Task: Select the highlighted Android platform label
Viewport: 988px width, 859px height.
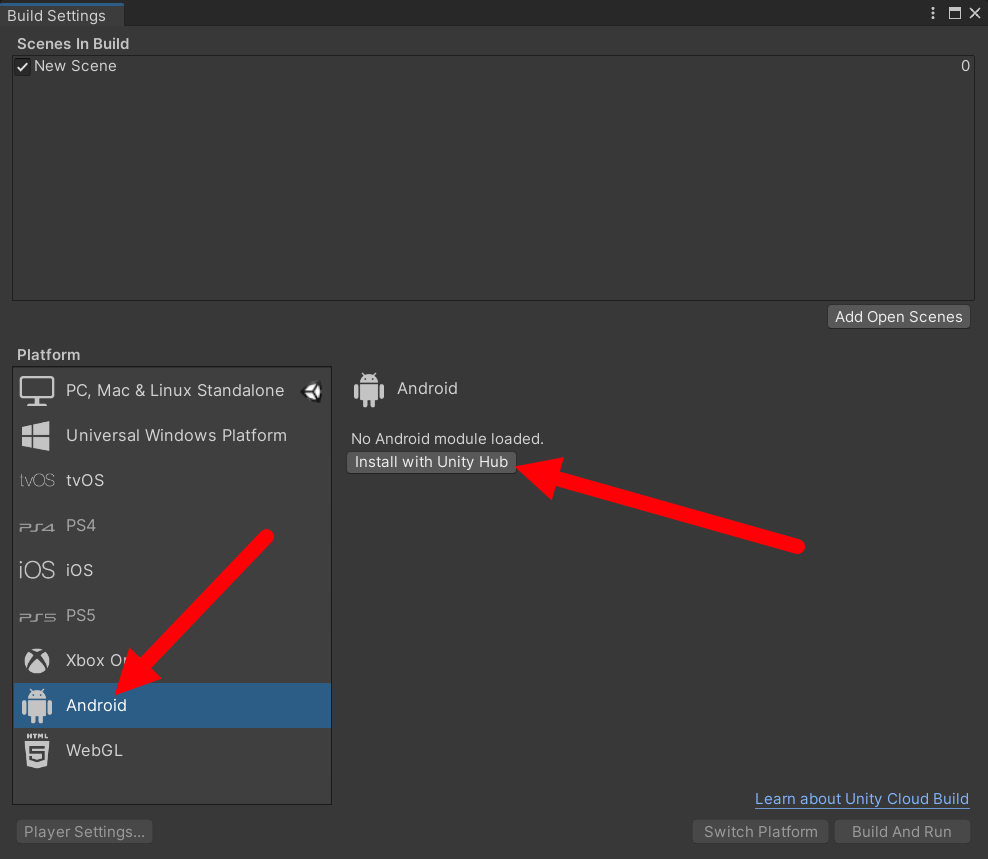Action: coord(96,706)
